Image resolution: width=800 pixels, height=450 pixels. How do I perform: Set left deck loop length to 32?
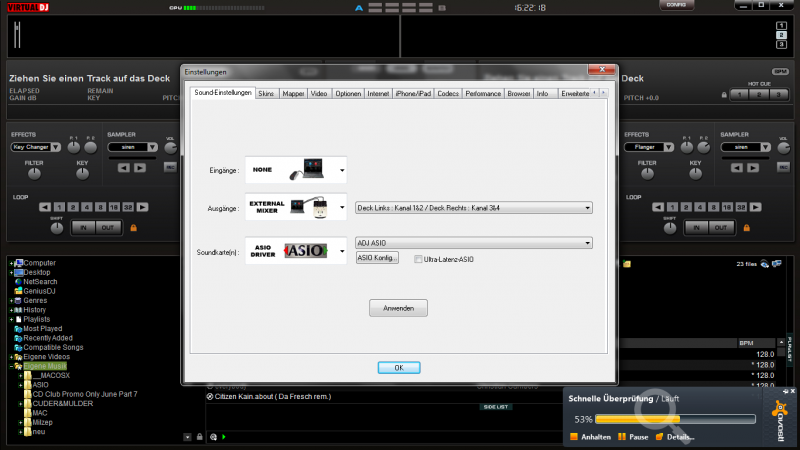[x=128, y=207]
